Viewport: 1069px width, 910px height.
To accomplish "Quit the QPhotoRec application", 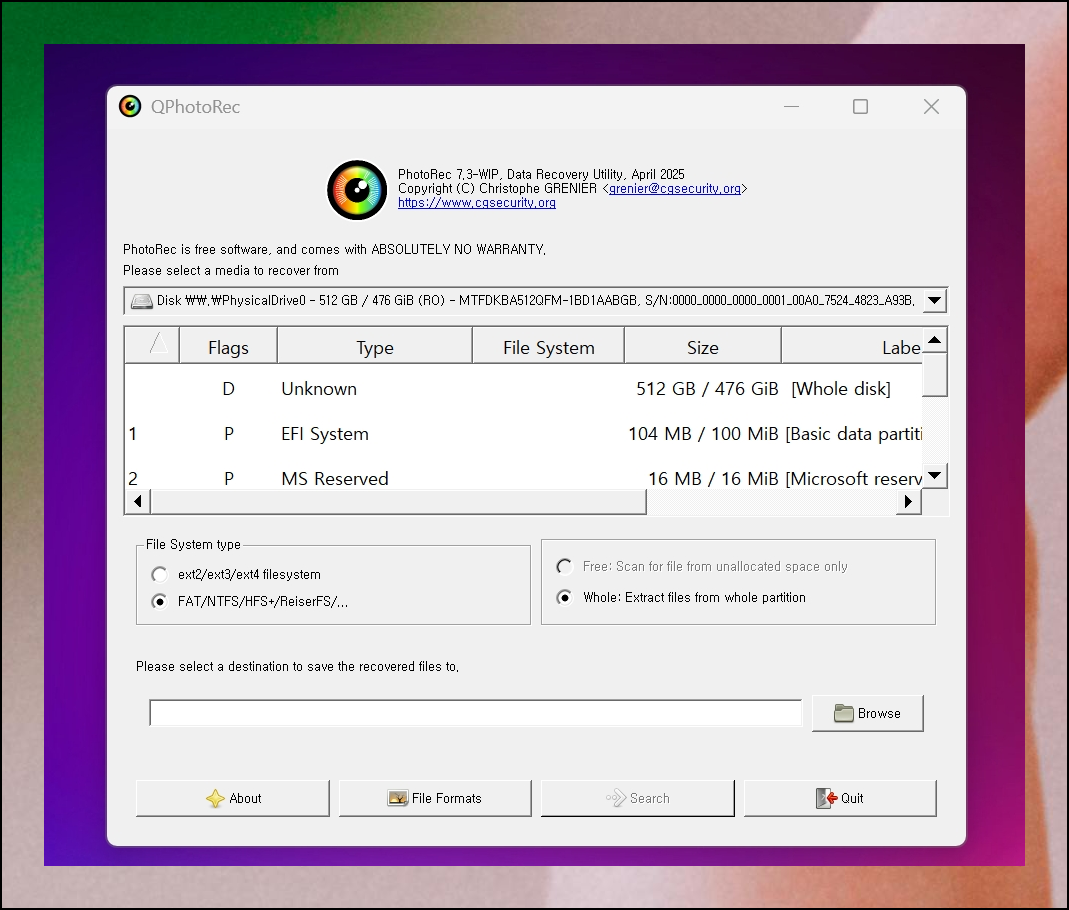I will coord(840,798).
